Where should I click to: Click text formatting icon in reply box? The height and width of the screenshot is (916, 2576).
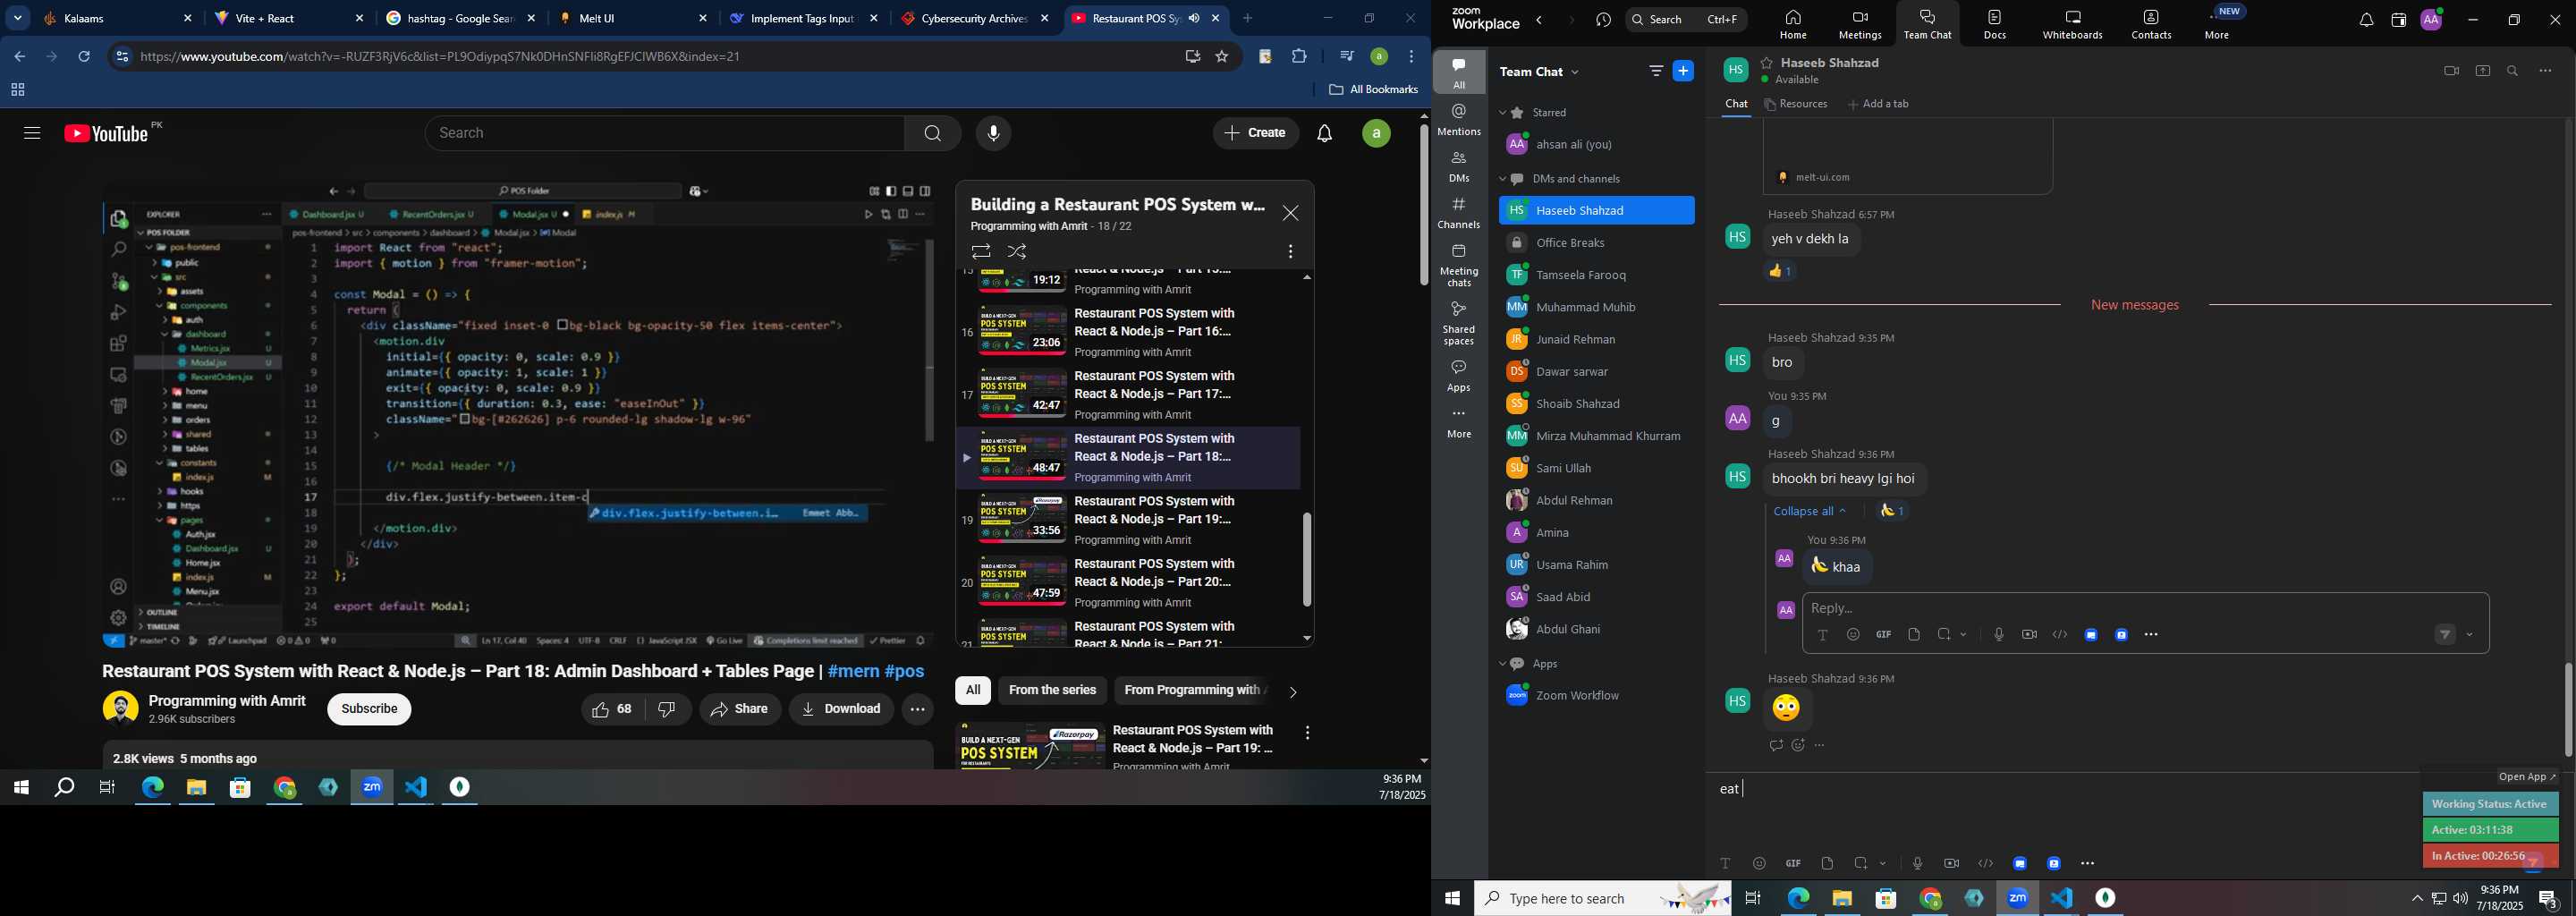tap(1823, 635)
